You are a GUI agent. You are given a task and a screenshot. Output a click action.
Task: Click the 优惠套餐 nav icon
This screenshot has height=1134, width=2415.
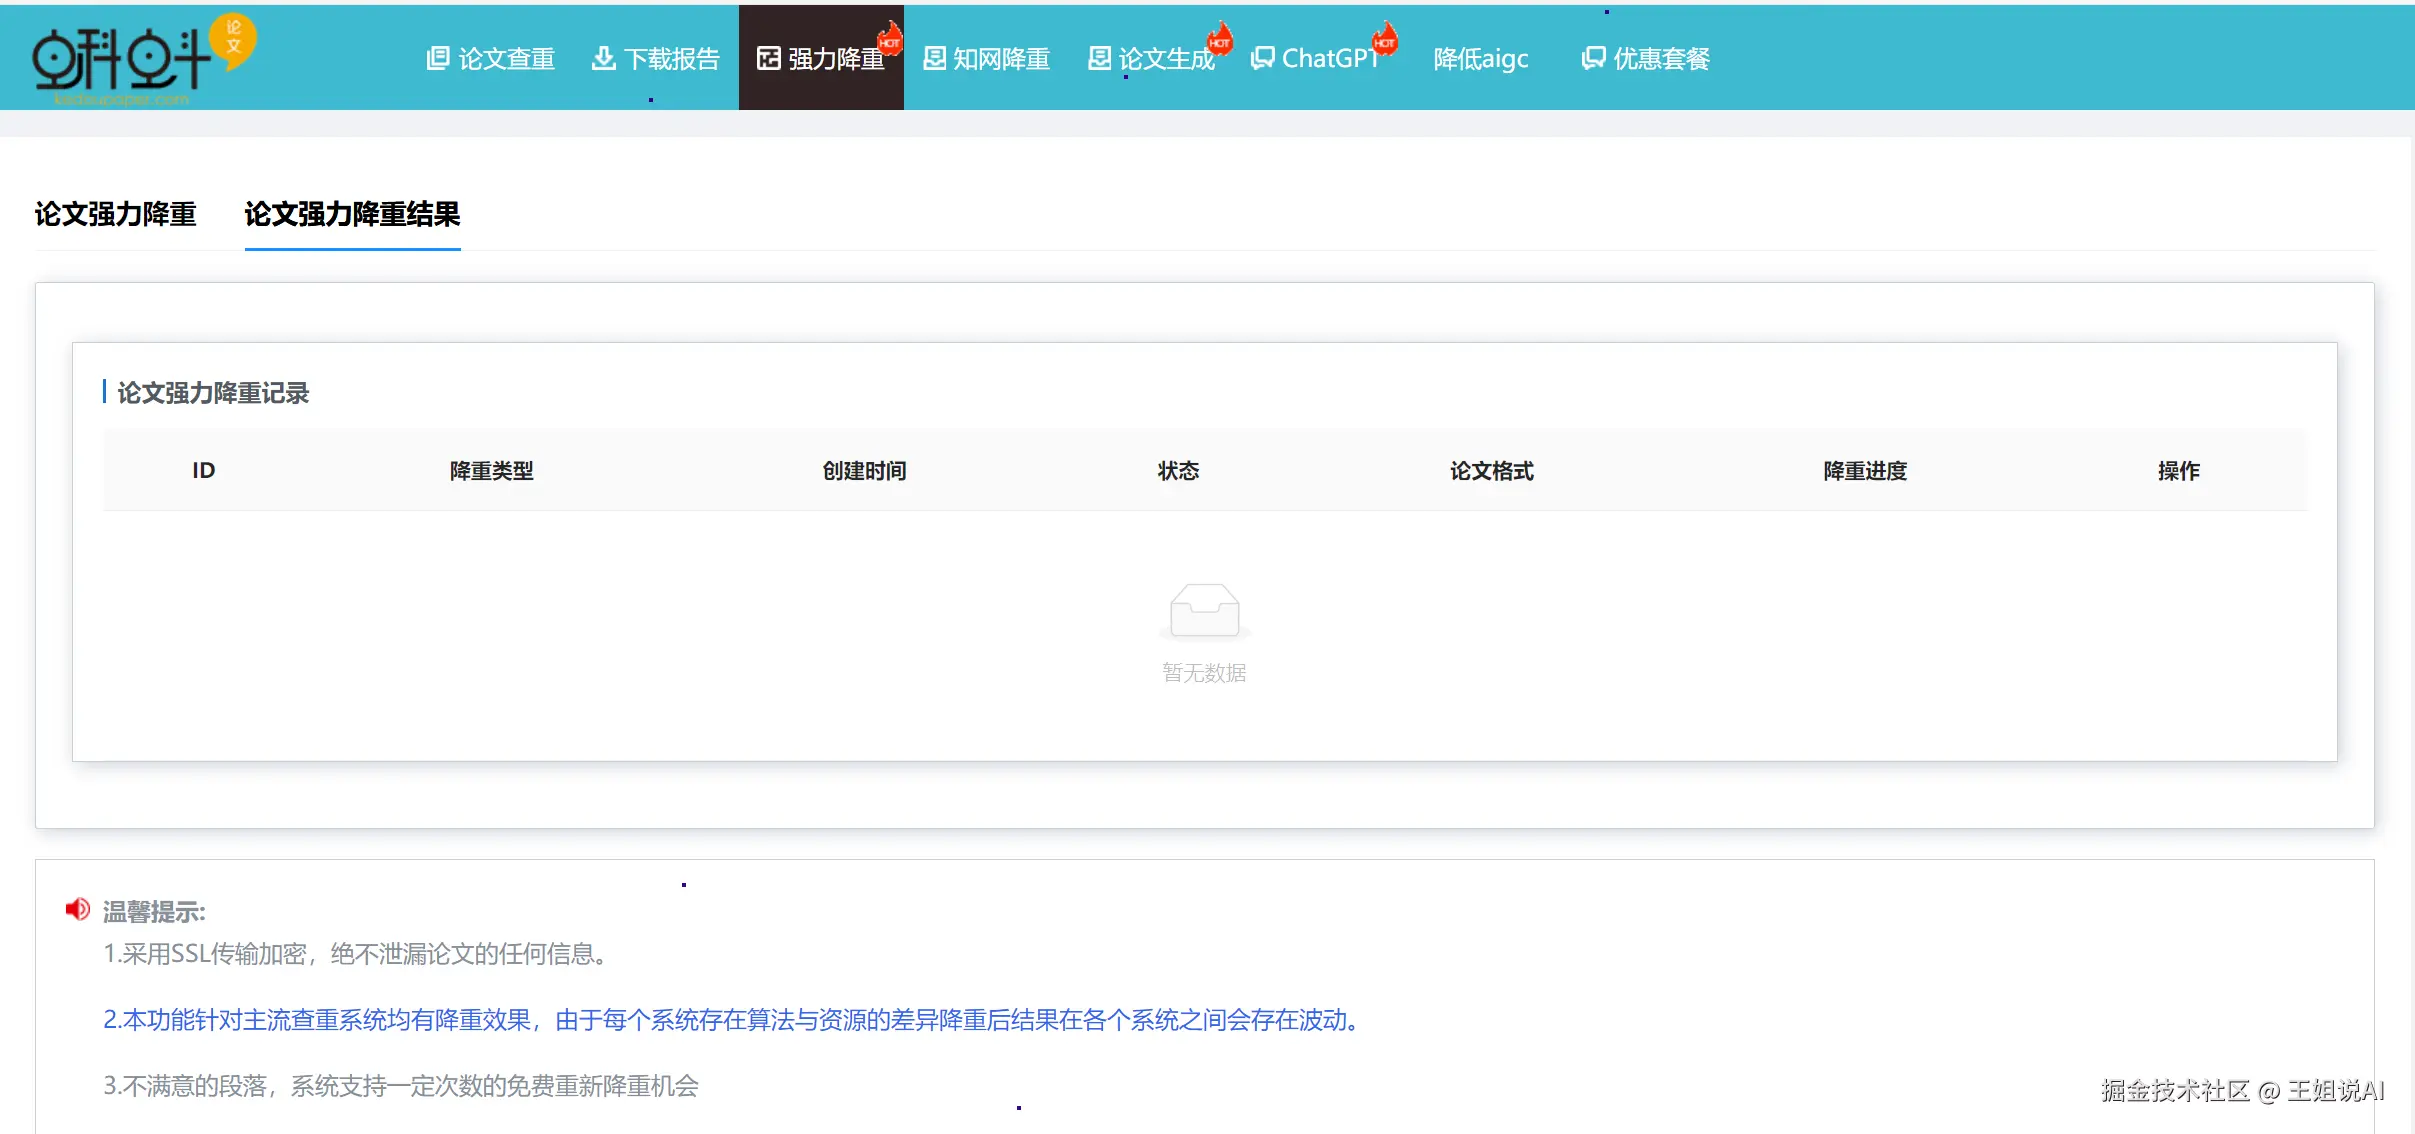coord(1593,58)
